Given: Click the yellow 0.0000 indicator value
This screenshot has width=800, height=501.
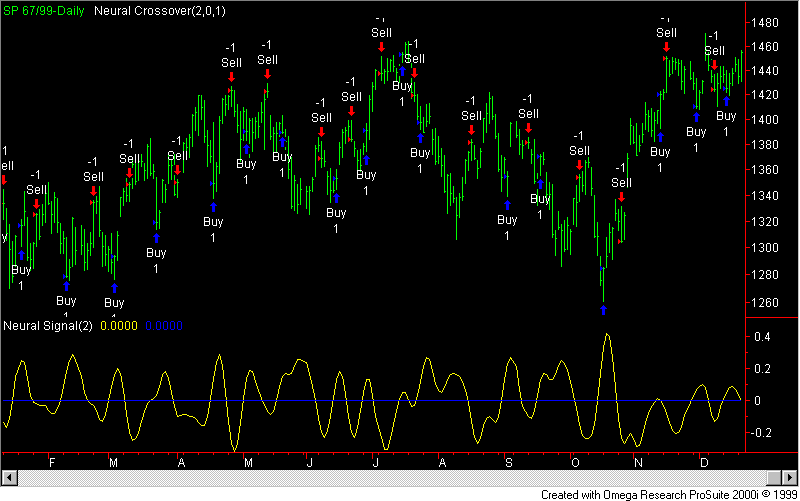Looking at the screenshot, I should [118, 326].
